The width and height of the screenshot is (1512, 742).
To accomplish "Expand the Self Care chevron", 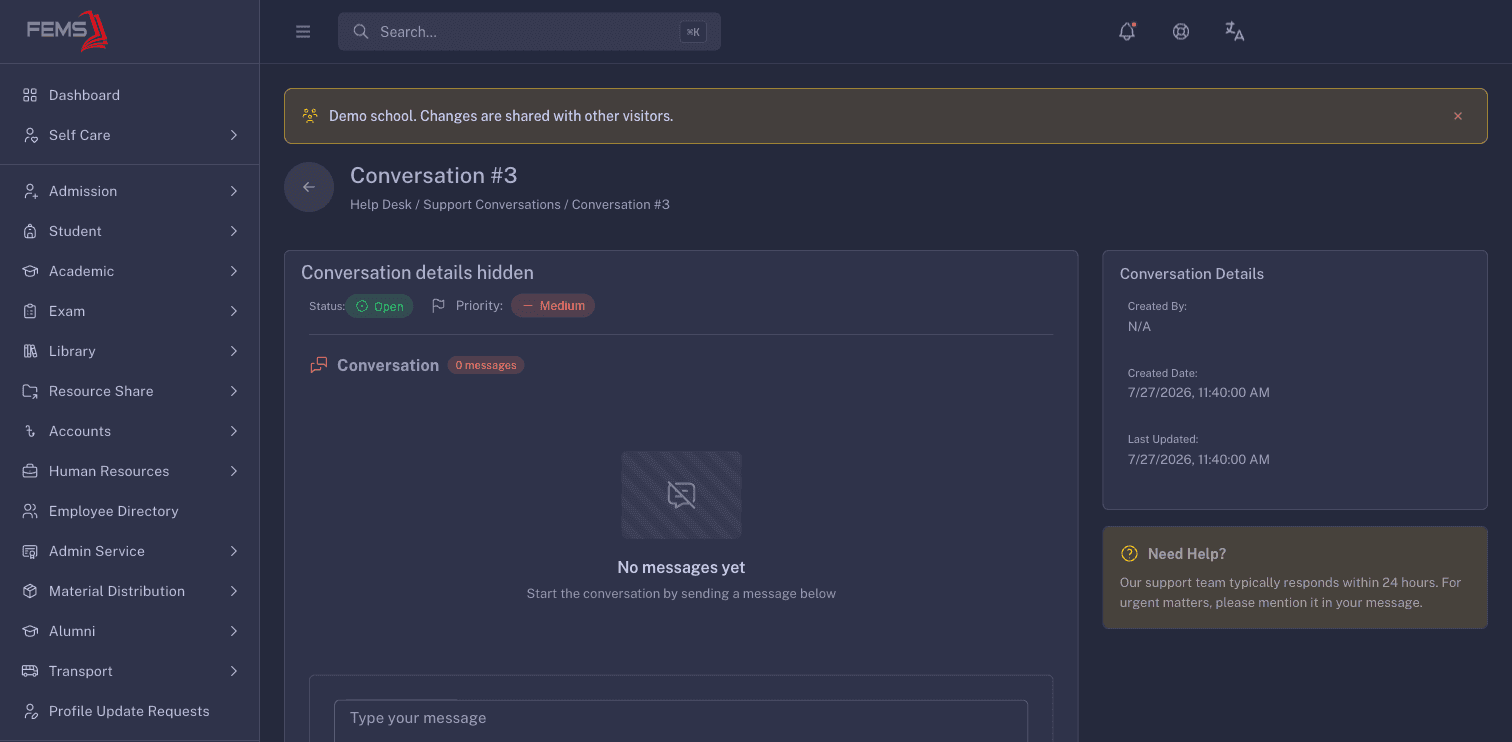I will coord(233,135).
